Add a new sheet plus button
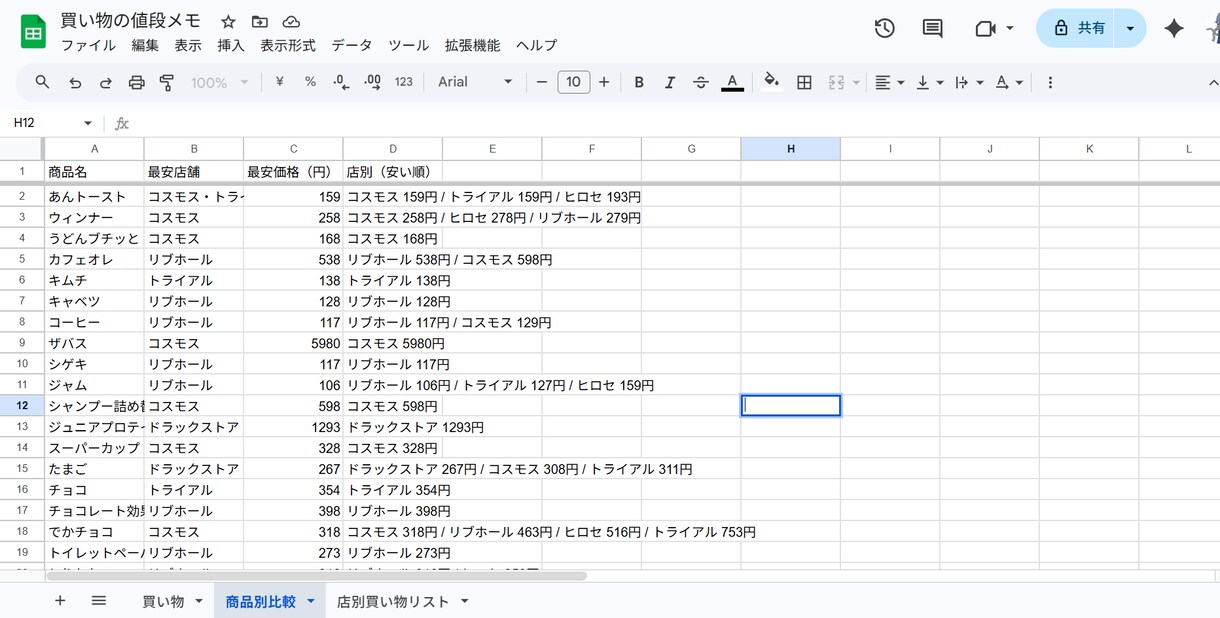 coord(60,601)
